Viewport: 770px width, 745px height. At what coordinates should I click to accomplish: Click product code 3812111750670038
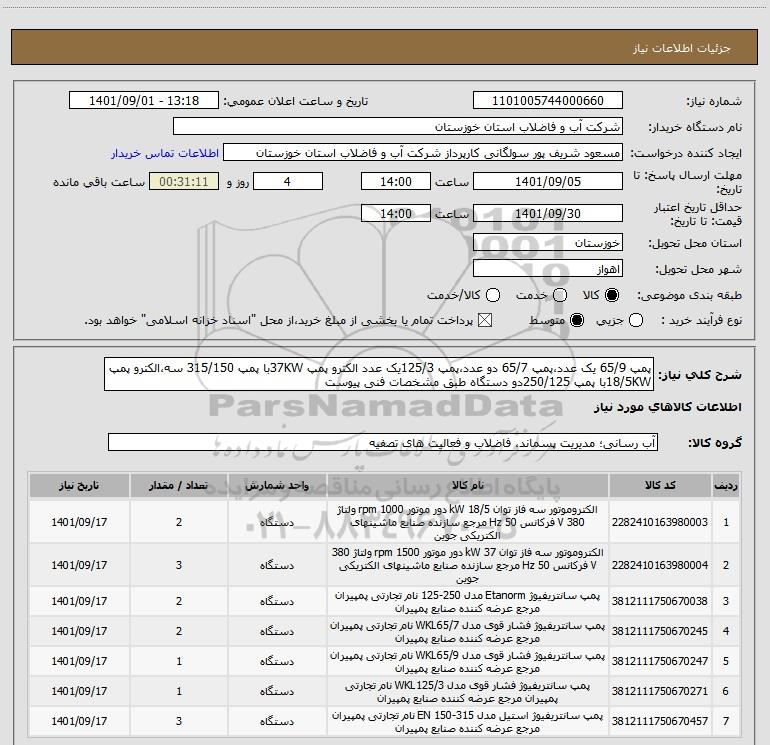[660, 601]
